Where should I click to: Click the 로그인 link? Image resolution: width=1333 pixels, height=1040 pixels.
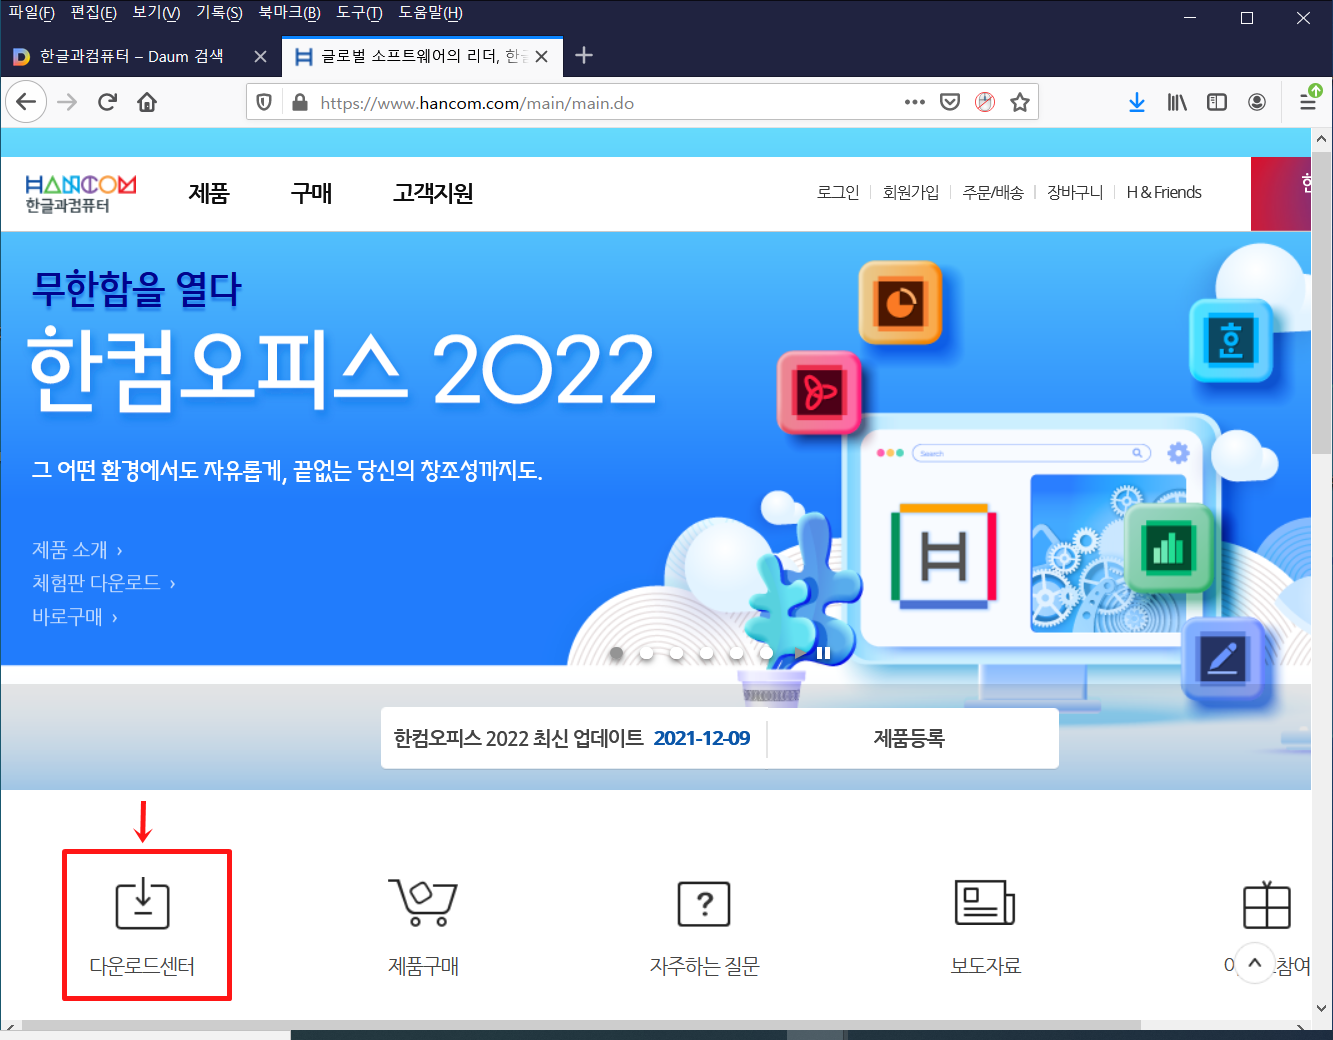838,192
